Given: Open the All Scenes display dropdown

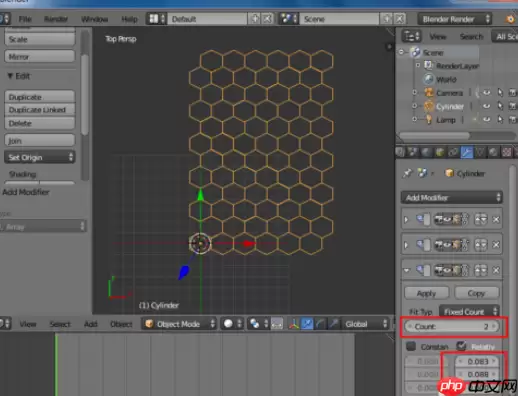Looking at the screenshot, I should [x=505, y=36].
